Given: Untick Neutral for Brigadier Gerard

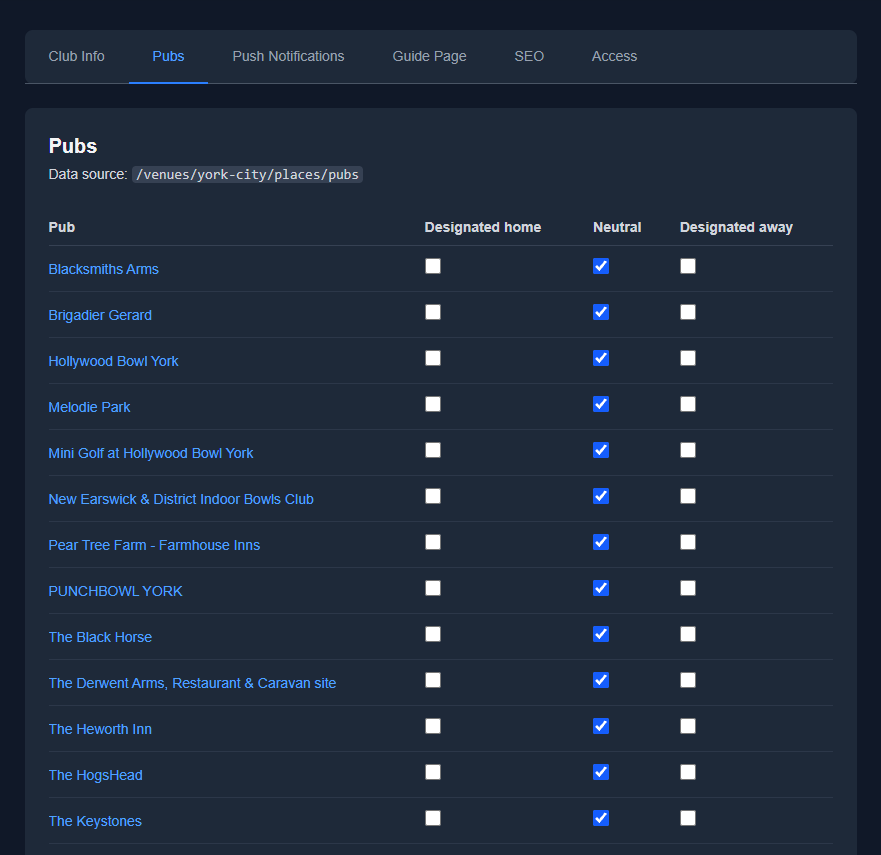Looking at the screenshot, I should coord(601,312).
